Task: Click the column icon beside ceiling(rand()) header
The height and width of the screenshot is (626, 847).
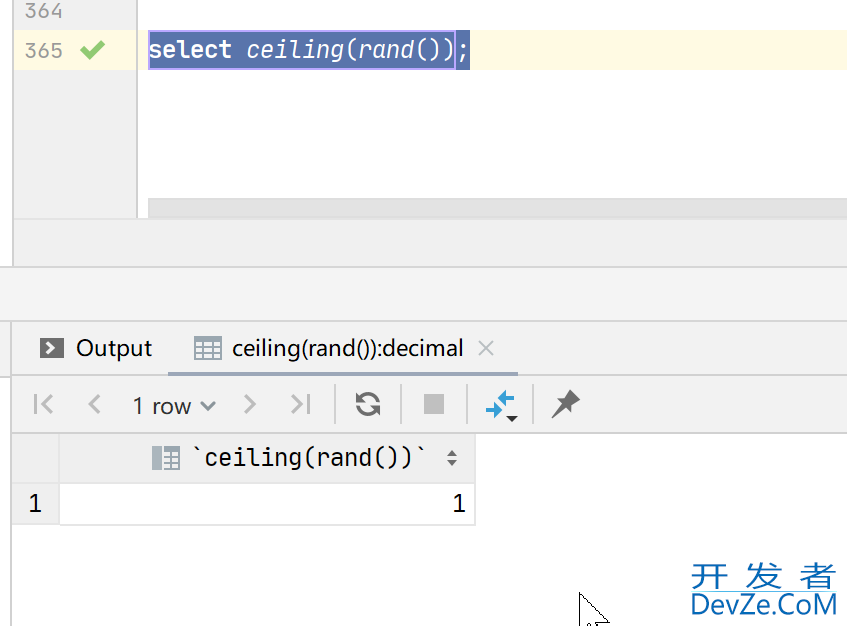Action: coord(166,458)
